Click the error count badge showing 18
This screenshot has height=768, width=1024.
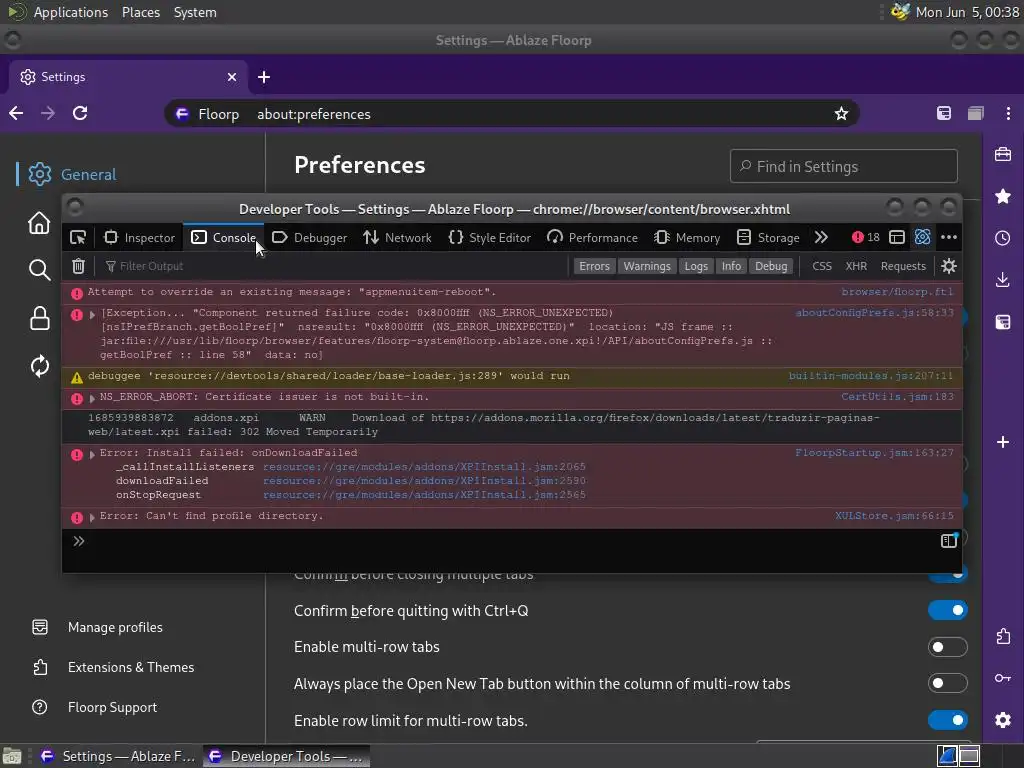tap(866, 238)
